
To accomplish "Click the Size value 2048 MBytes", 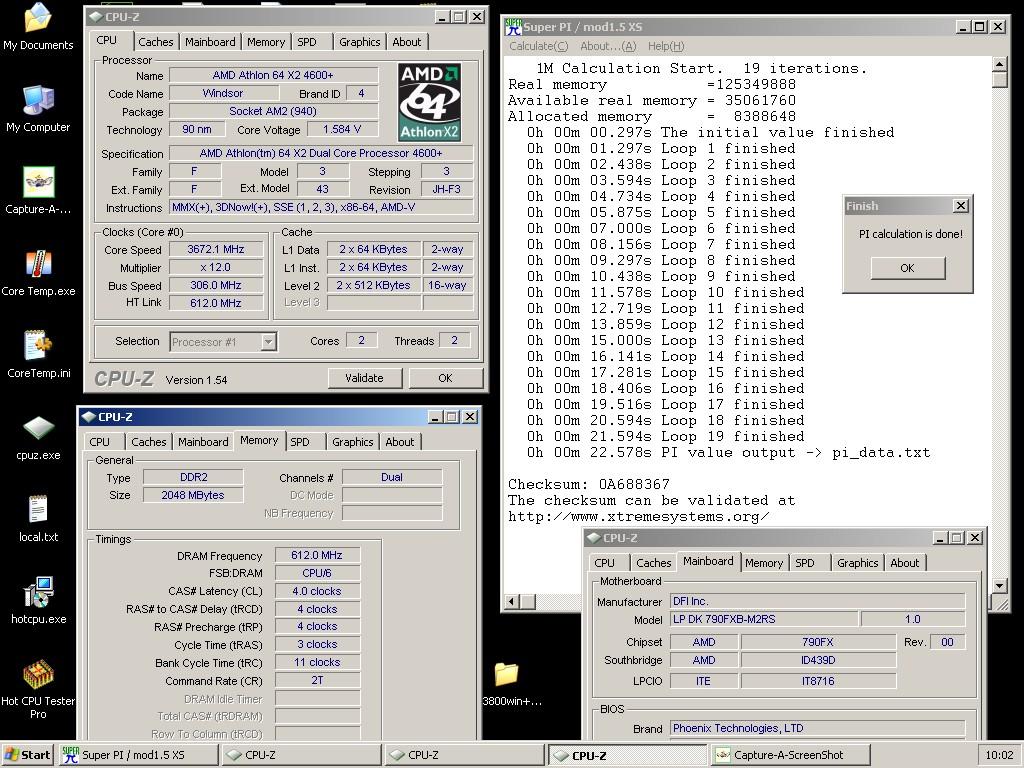I will pos(193,495).
